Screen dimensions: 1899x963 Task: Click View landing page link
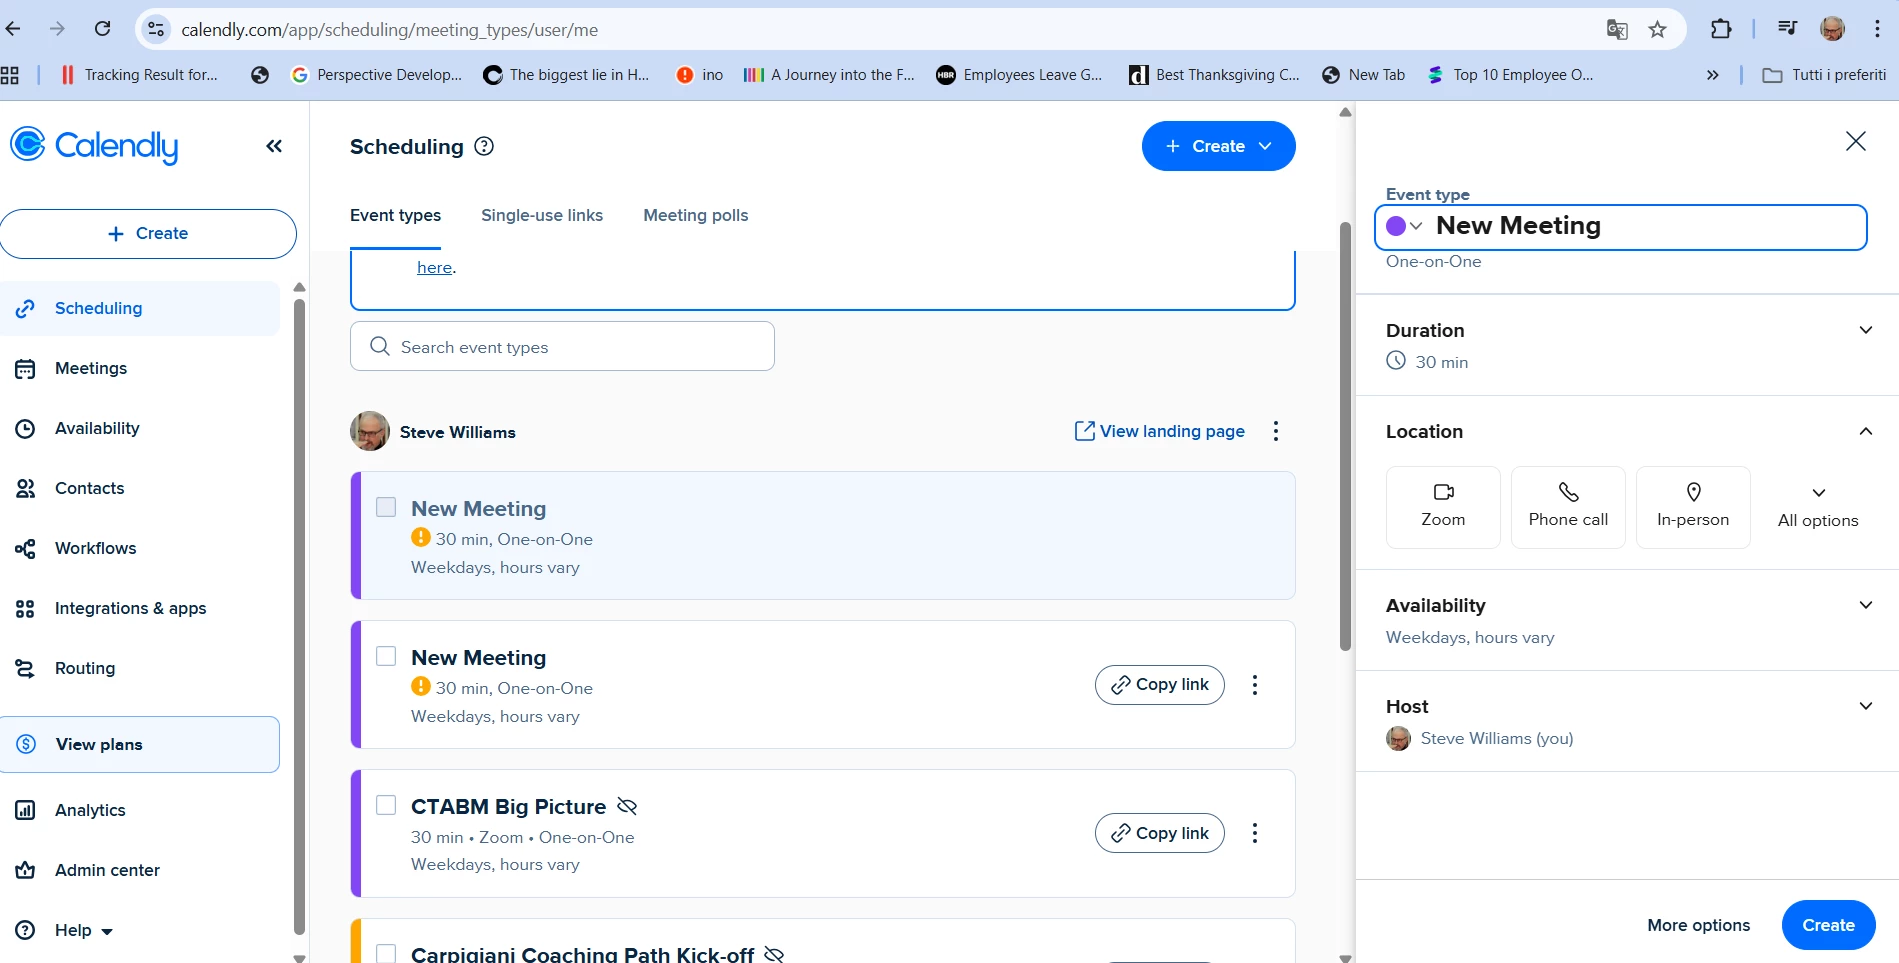(1159, 431)
